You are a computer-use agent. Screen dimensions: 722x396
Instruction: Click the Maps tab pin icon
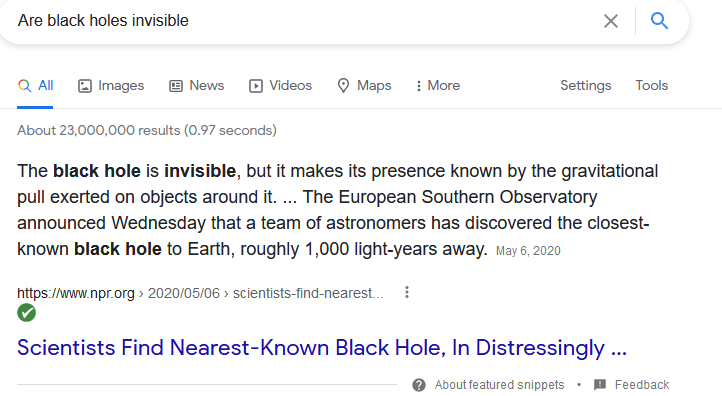pyautogui.click(x=343, y=86)
